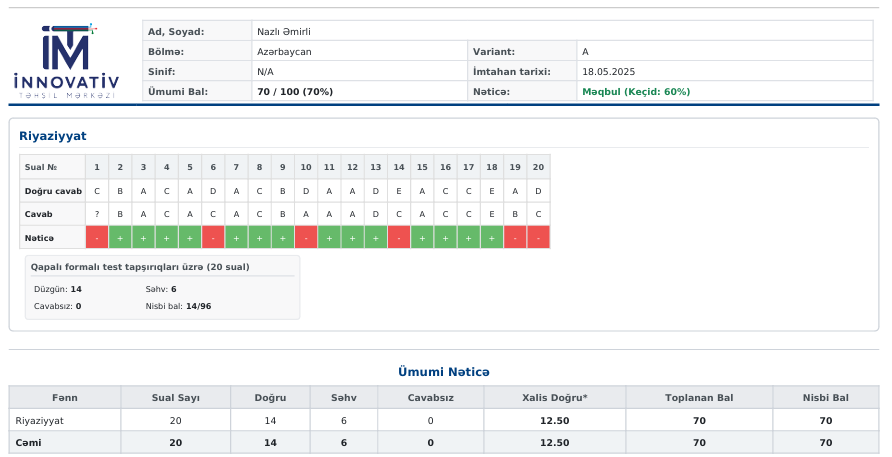Click the green 'Məqbul (Keçid: 60%)' result
The width and height of the screenshot is (892, 457).
[636, 92]
